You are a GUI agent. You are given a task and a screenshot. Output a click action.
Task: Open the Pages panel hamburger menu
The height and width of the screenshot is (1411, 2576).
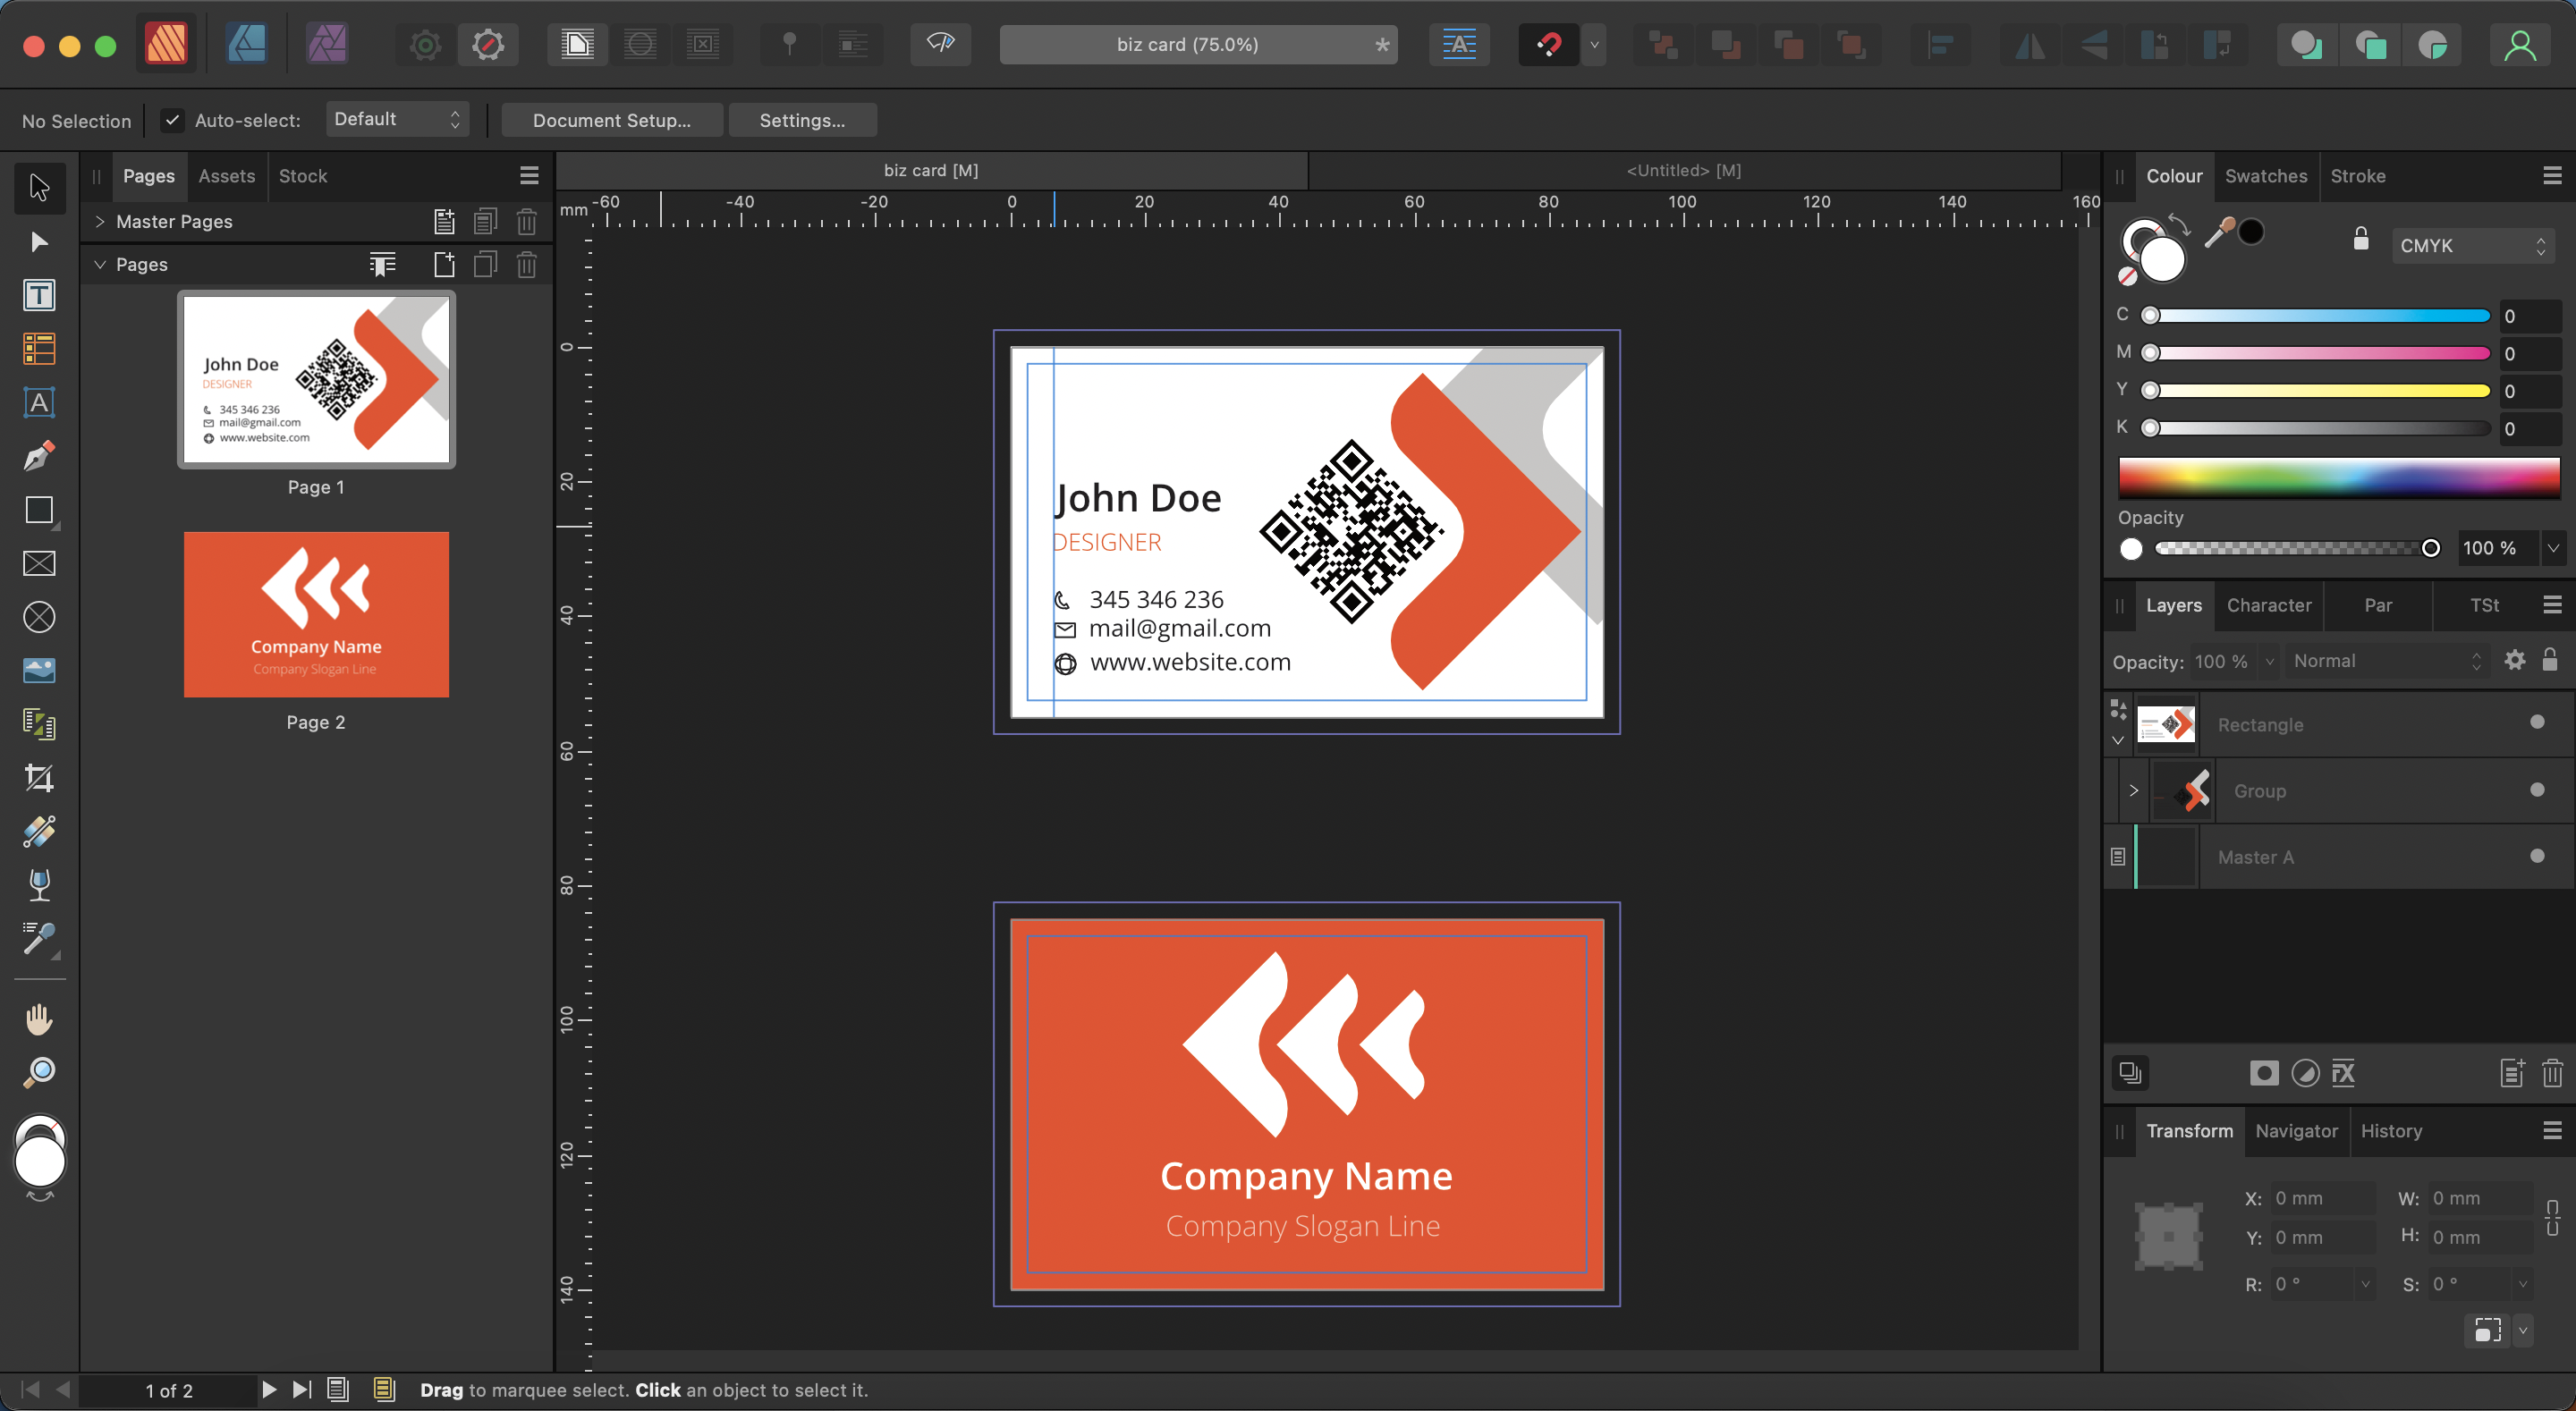click(x=529, y=176)
